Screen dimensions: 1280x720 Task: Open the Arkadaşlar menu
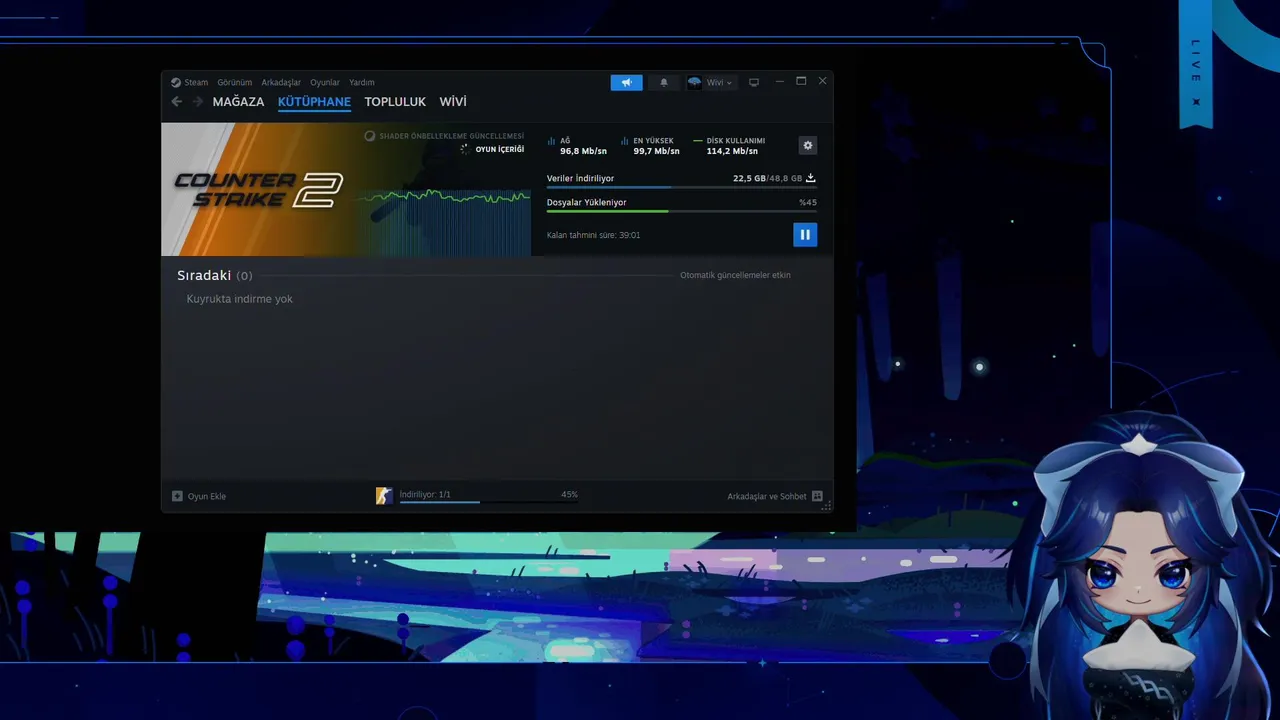[x=281, y=82]
